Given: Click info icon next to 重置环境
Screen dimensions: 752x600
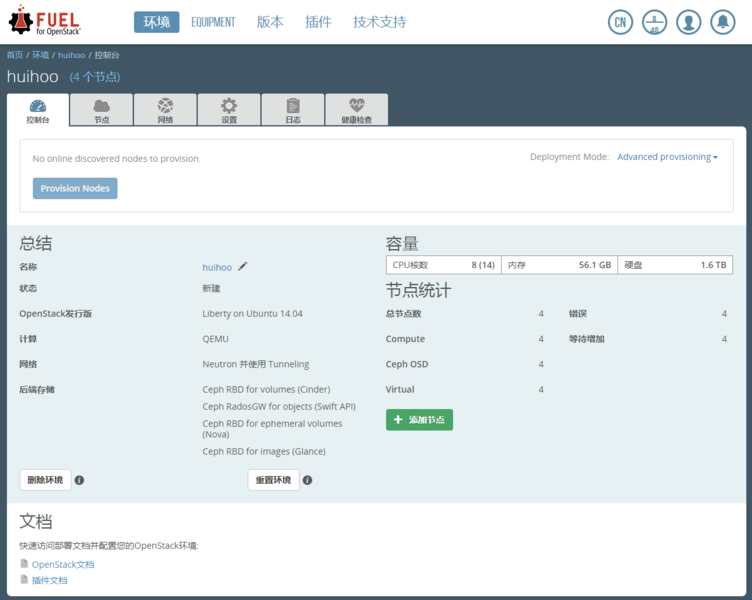Looking at the screenshot, I should click(307, 480).
